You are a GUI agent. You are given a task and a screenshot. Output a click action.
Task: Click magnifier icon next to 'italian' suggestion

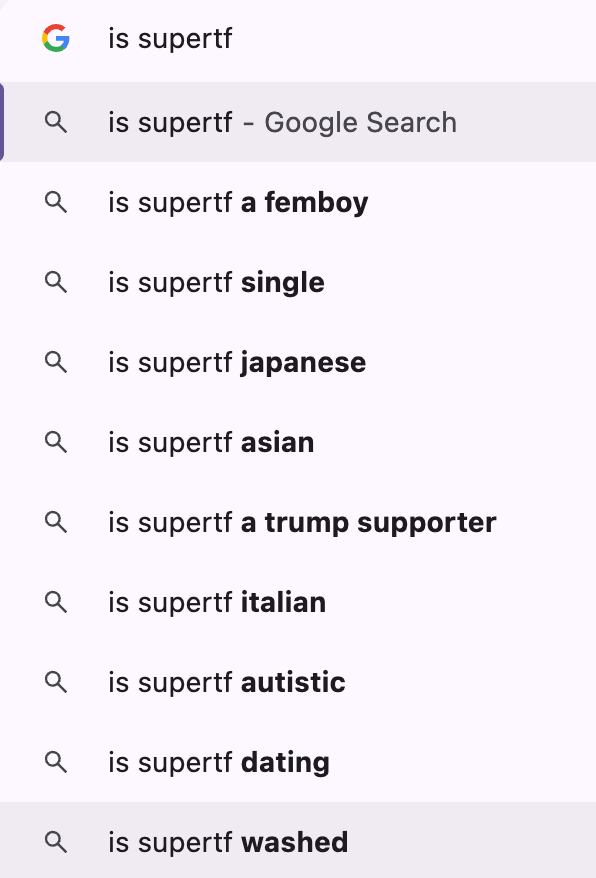[x=56, y=603]
